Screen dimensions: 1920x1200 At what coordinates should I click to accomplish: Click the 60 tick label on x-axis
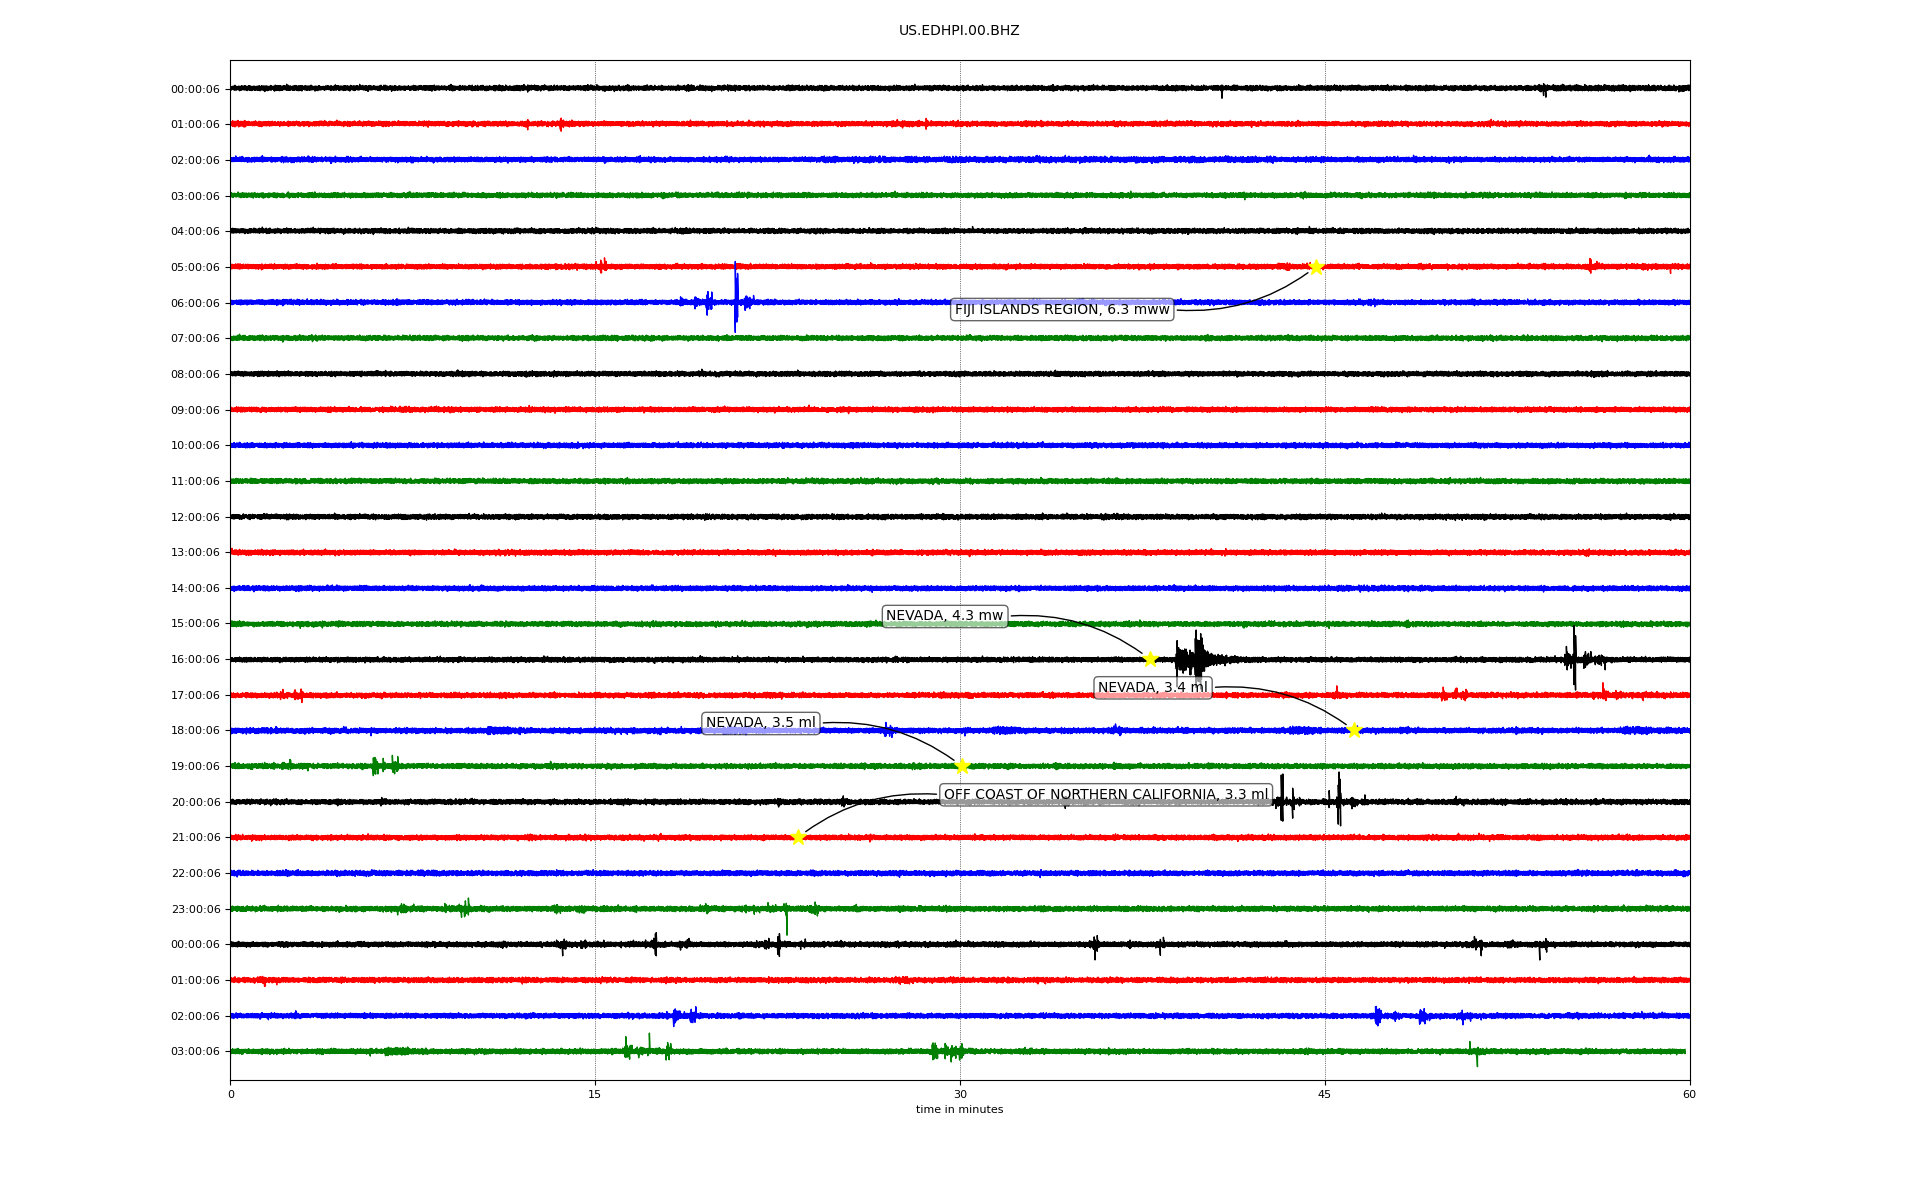(1689, 1094)
